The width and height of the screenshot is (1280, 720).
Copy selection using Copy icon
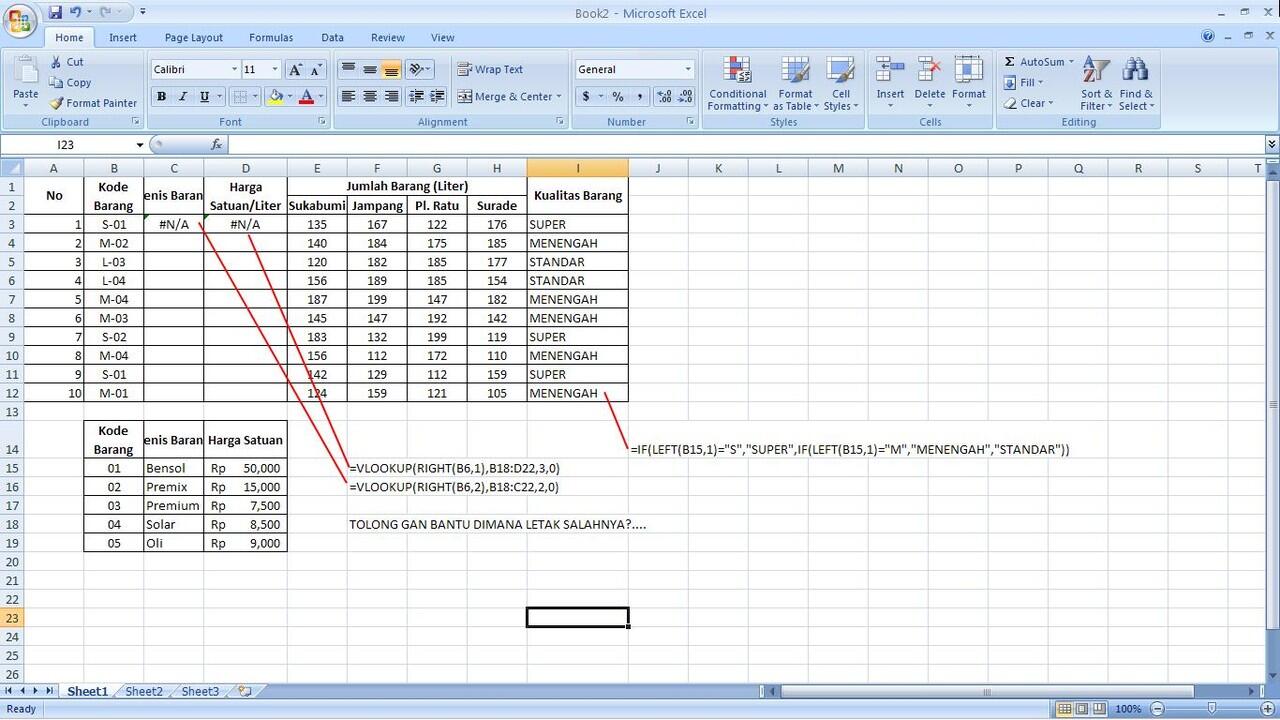70,83
